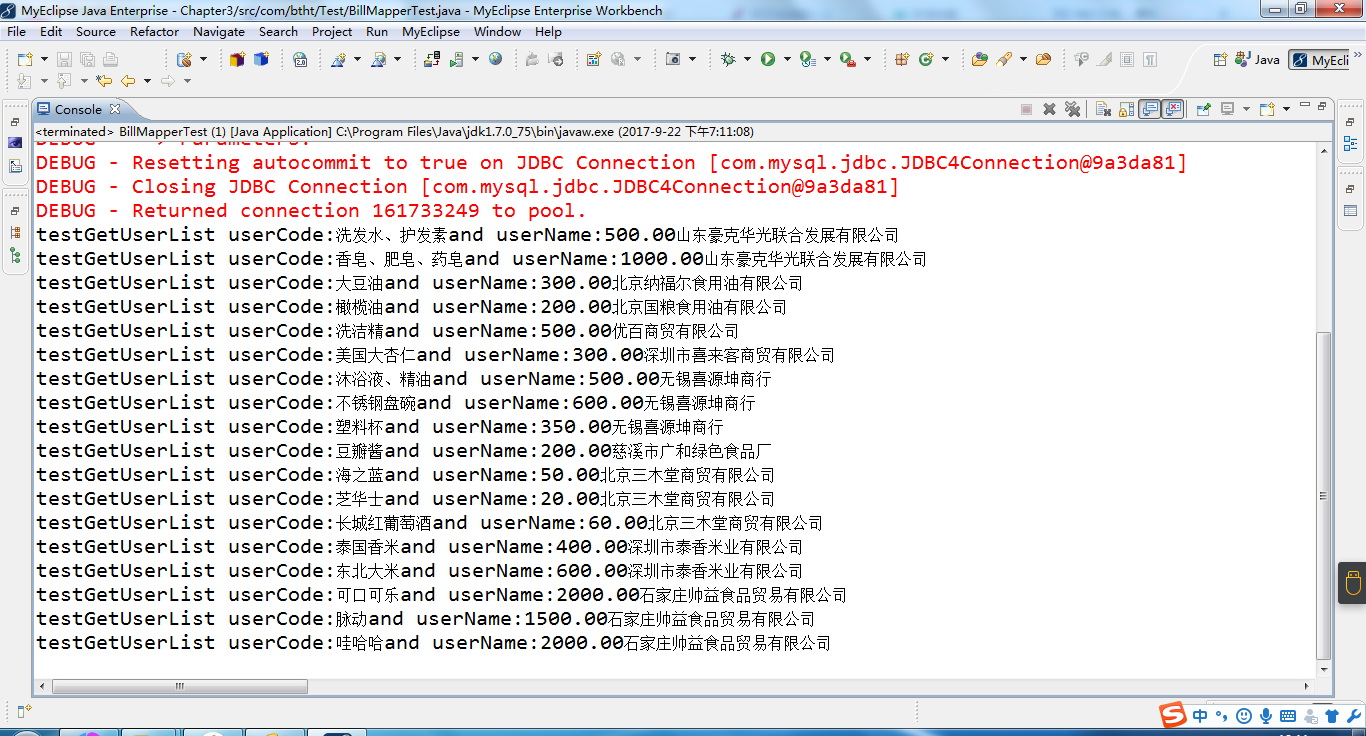The image size is (1366, 736).
Task: Click the Open Perspective icon
Action: [x=1220, y=59]
